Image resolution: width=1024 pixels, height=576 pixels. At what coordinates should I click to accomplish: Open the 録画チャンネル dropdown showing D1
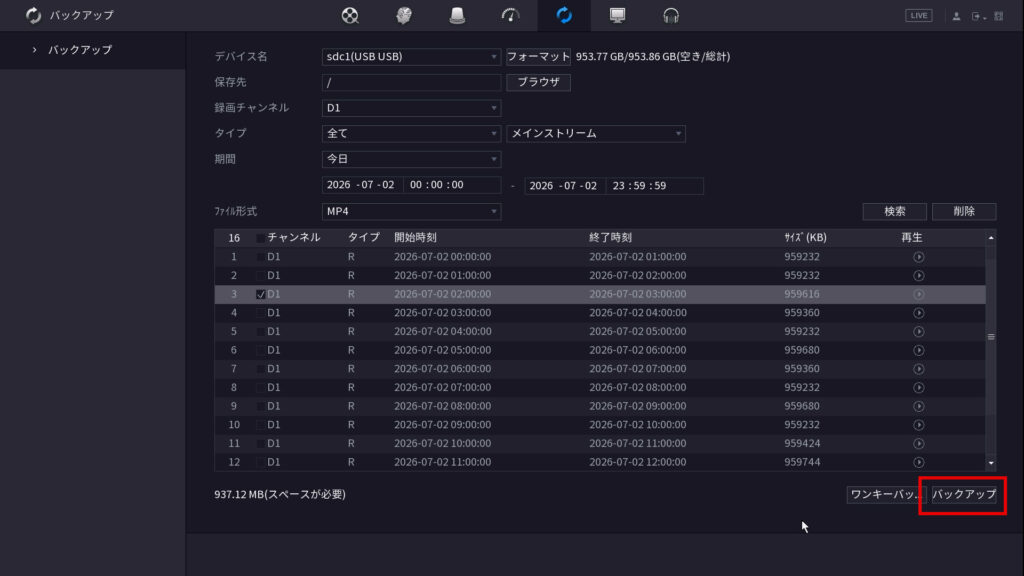(x=411, y=108)
